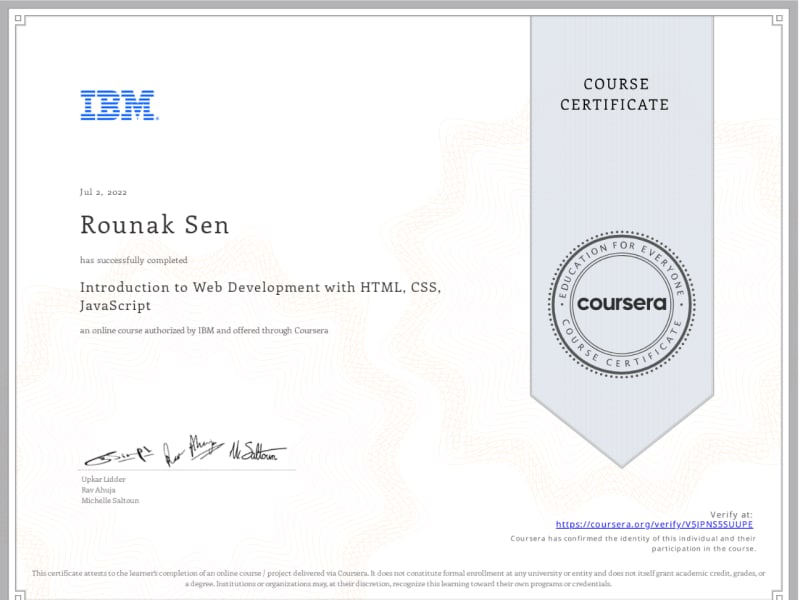Click the name Rav Ahuja
The height and width of the screenshot is (600, 800).
pos(98,490)
